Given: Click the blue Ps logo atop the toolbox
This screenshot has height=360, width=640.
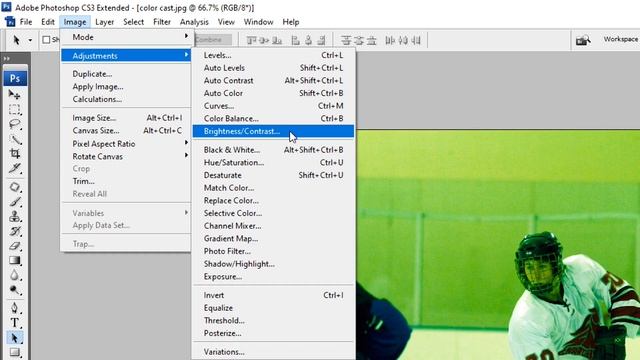Looking at the screenshot, I should coord(15,78).
